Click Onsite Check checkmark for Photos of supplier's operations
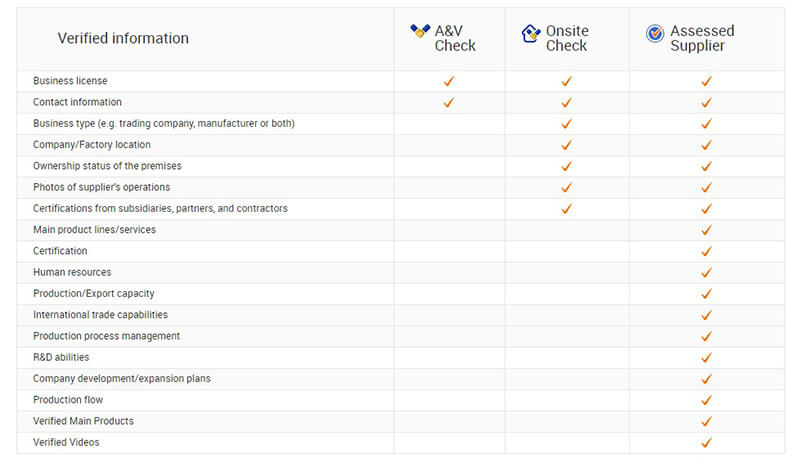This screenshot has height=467, width=800. point(566,187)
